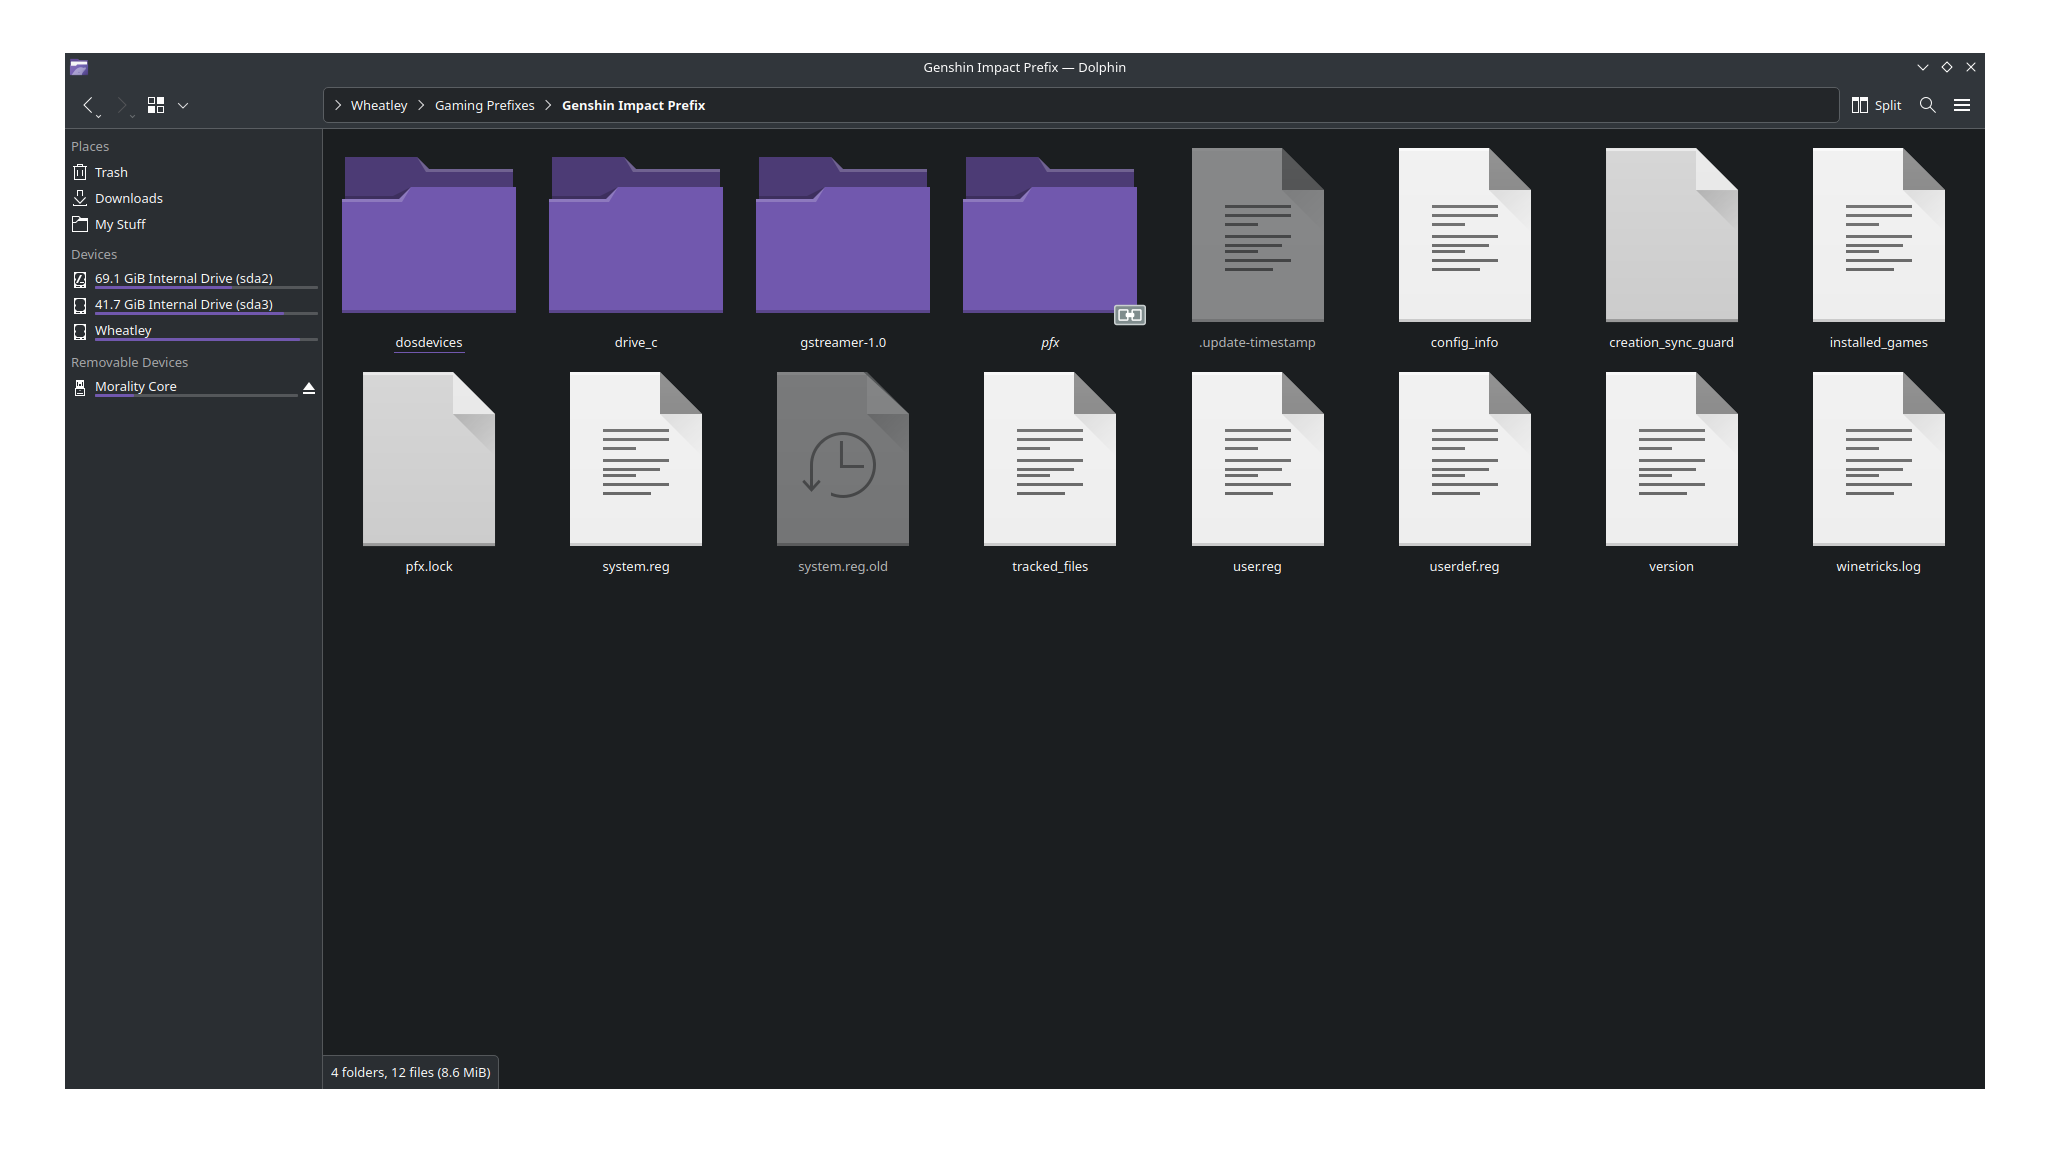This screenshot has width=2050, height=1166.
Task: Expand the view mode dropdown chevron
Action: [183, 105]
